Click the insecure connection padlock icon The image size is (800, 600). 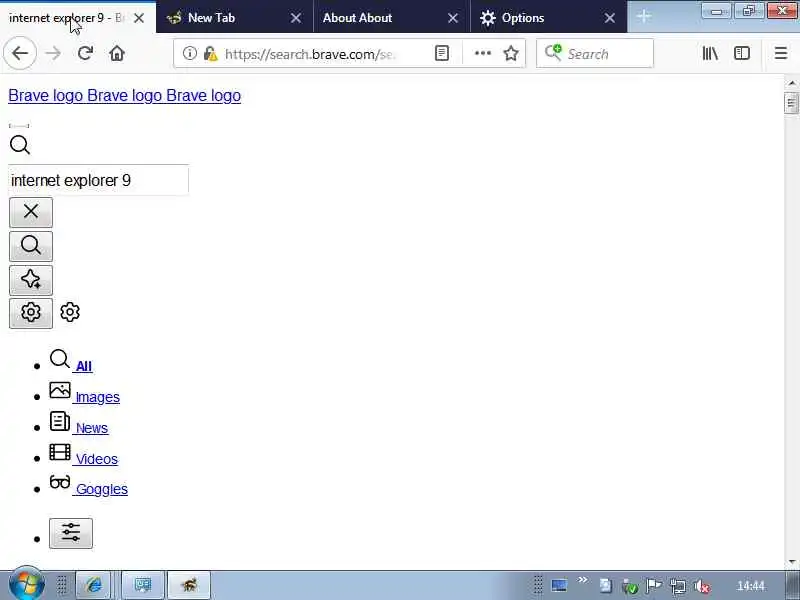210,53
